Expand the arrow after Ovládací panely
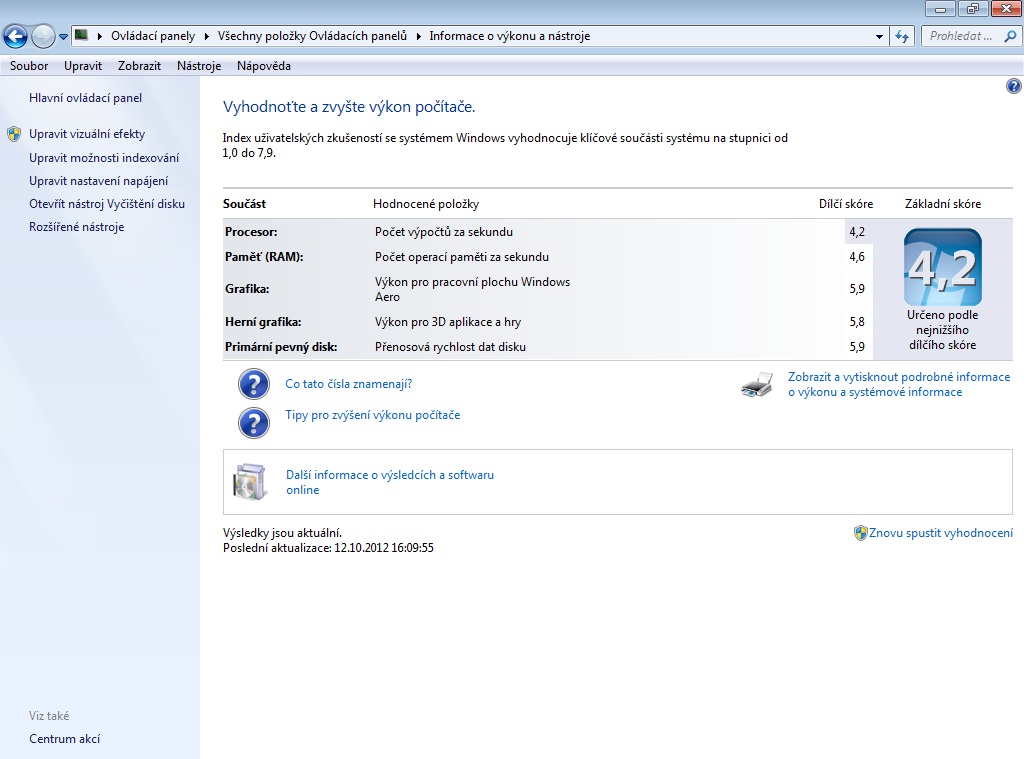The height and width of the screenshot is (759, 1035). tap(206, 36)
